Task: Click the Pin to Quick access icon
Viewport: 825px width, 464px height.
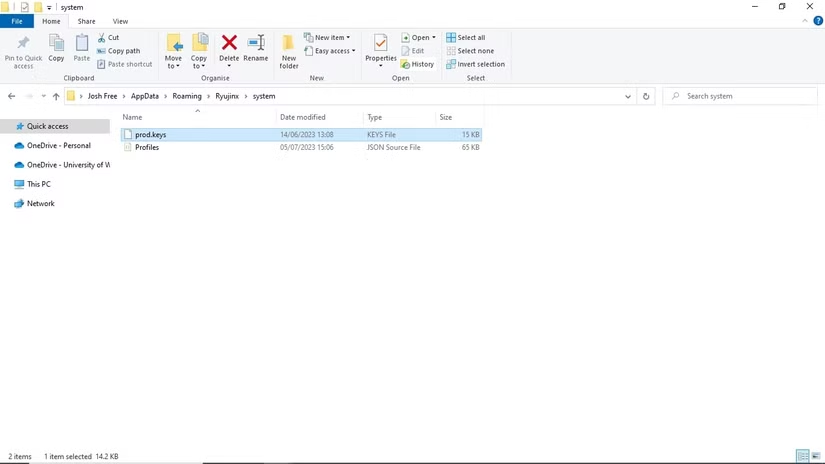Action: click(23, 43)
